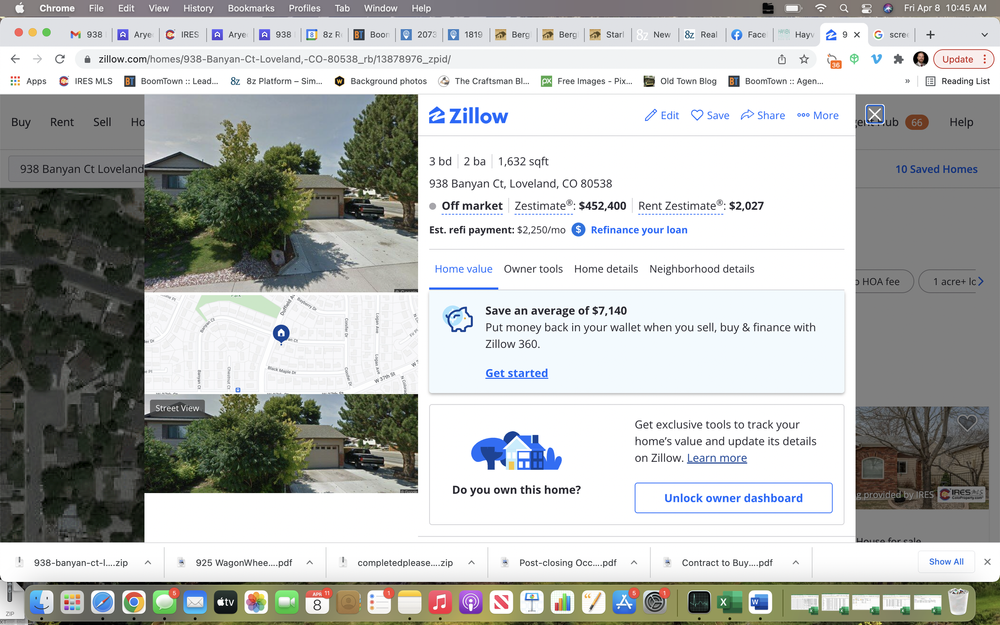
Task: Click the home pin on the map
Action: click(x=281, y=334)
